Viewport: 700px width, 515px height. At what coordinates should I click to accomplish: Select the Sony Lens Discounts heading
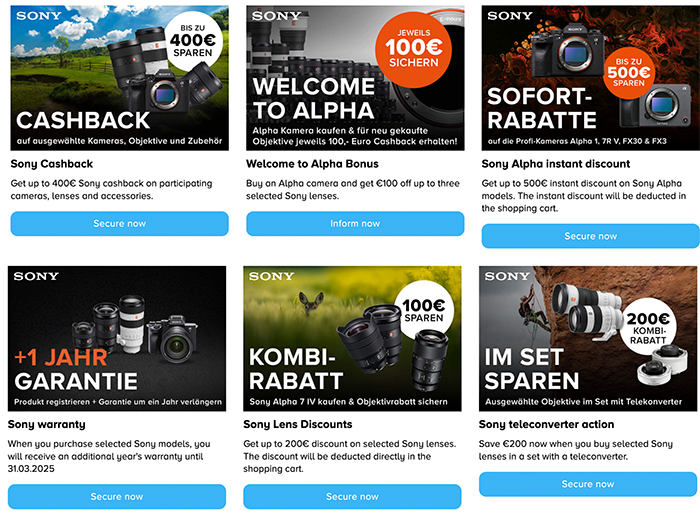298,424
